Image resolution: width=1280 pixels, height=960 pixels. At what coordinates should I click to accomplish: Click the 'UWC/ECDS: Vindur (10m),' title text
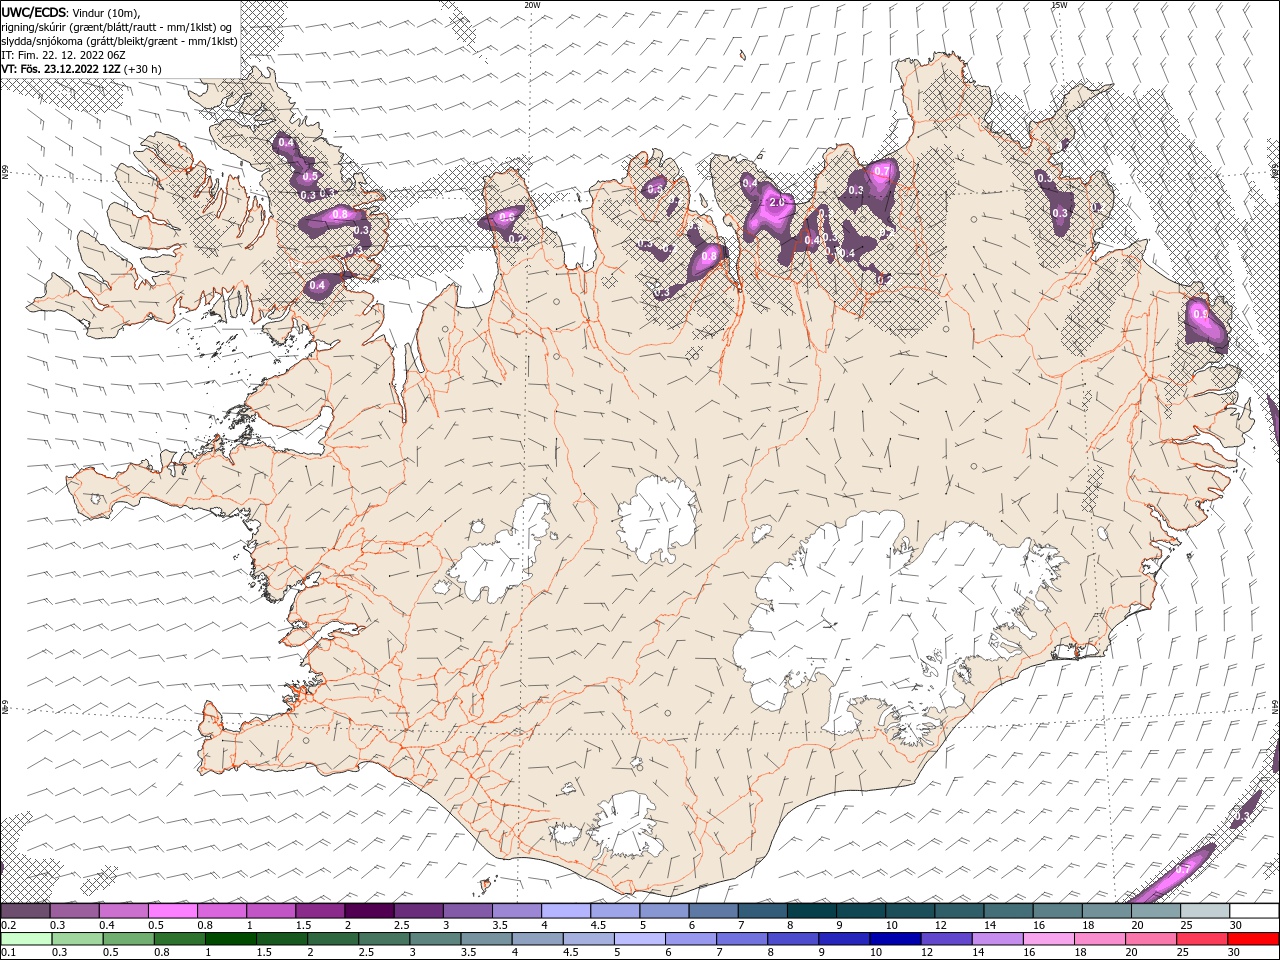click(71, 12)
